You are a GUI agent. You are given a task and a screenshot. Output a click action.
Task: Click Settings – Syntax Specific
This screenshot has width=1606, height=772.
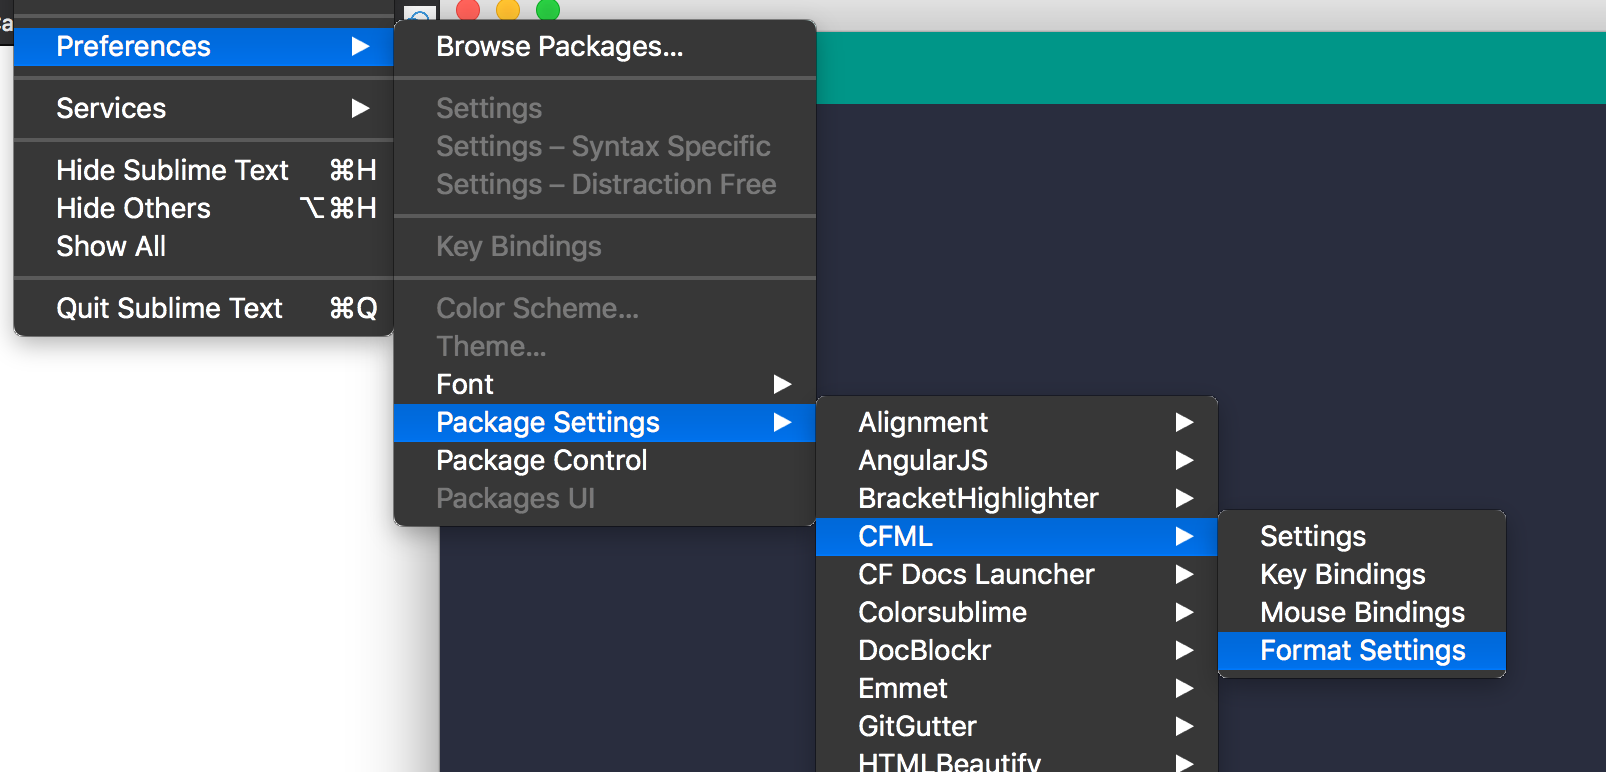(605, 147)
